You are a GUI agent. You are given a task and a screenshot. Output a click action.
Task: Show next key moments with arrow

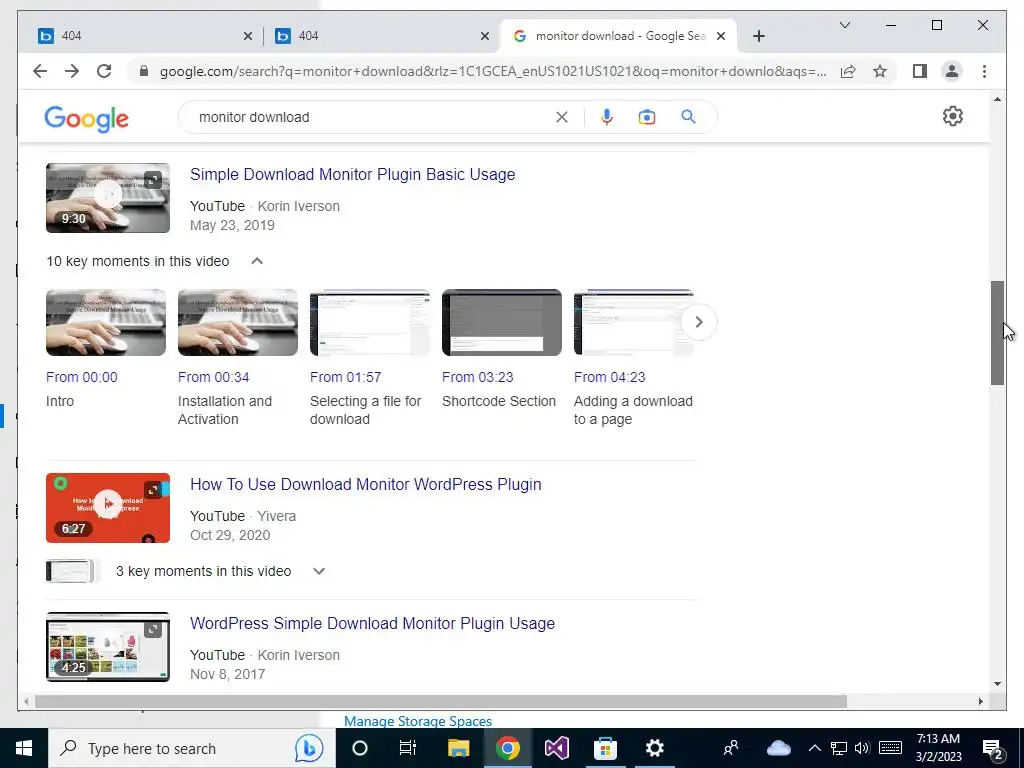tap(699, 322)
